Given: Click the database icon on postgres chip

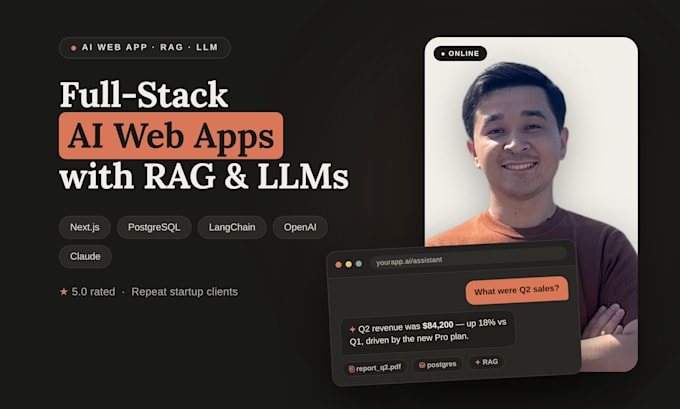Looking at the screenshot, I should (x=422, y=365).
